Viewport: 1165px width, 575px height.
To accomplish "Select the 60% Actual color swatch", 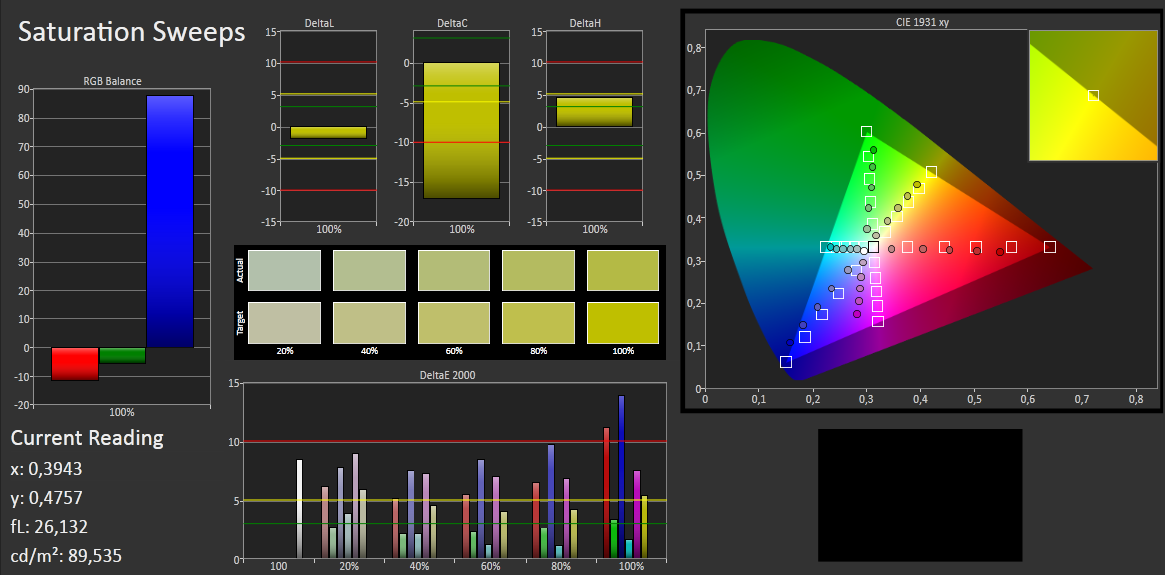I will [x=453, y=270].
